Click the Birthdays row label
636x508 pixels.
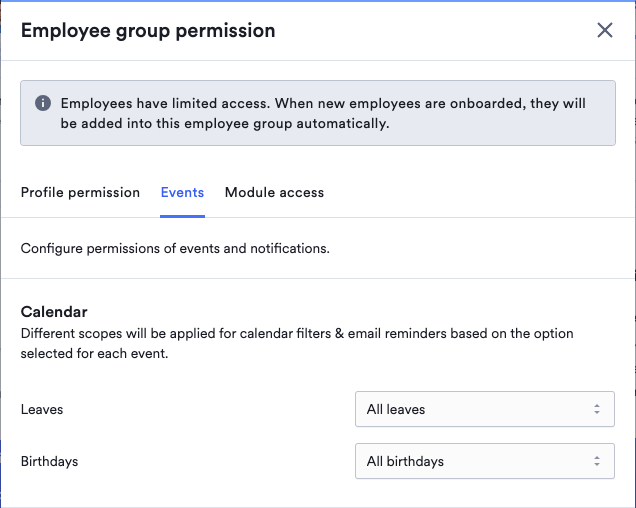49,461
